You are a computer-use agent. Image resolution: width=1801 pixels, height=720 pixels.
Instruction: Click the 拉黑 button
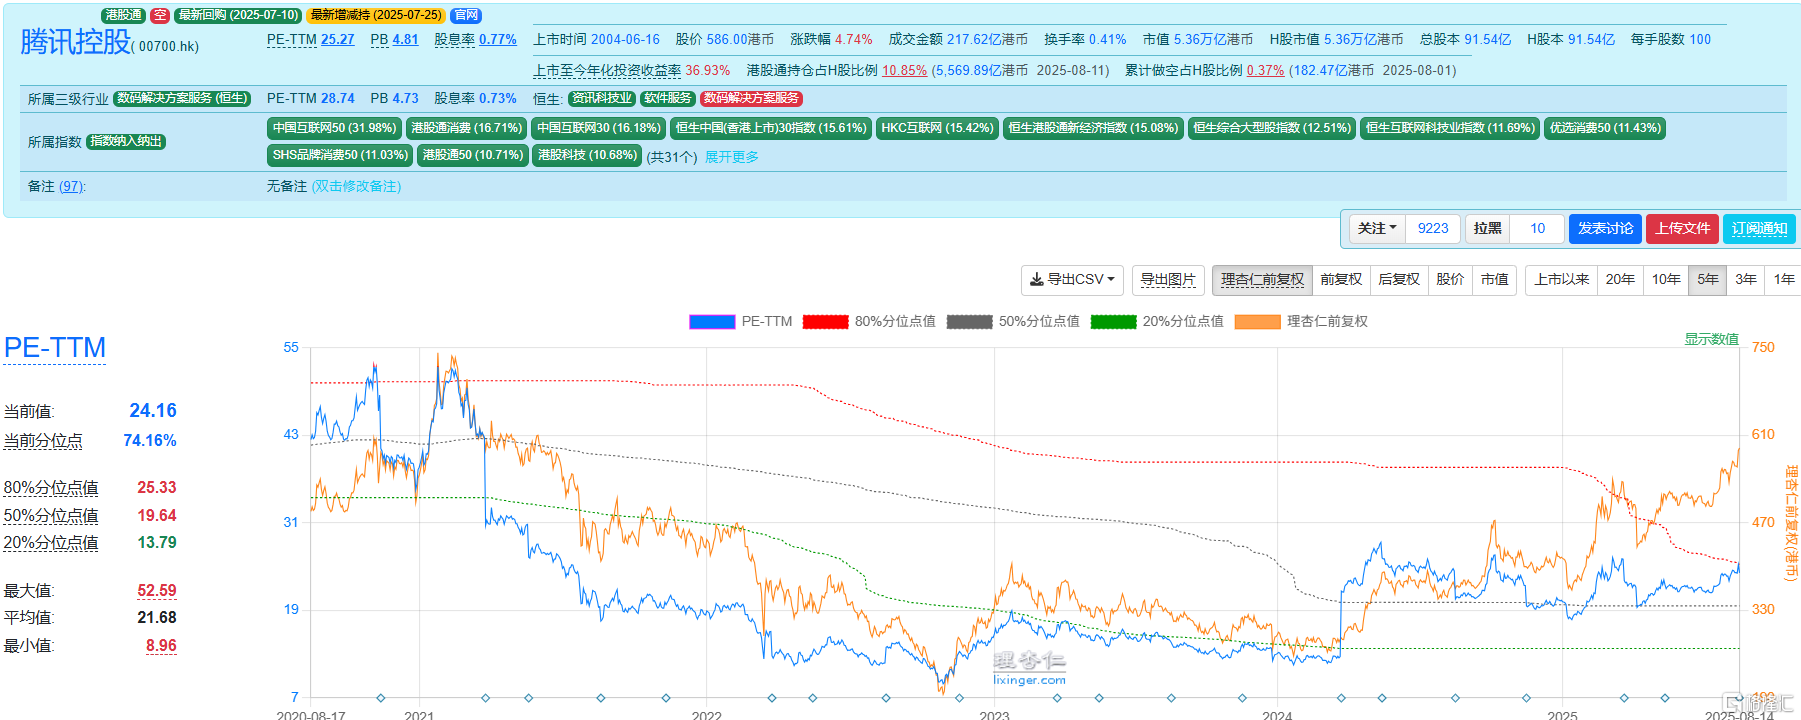tap(1487, 228)
